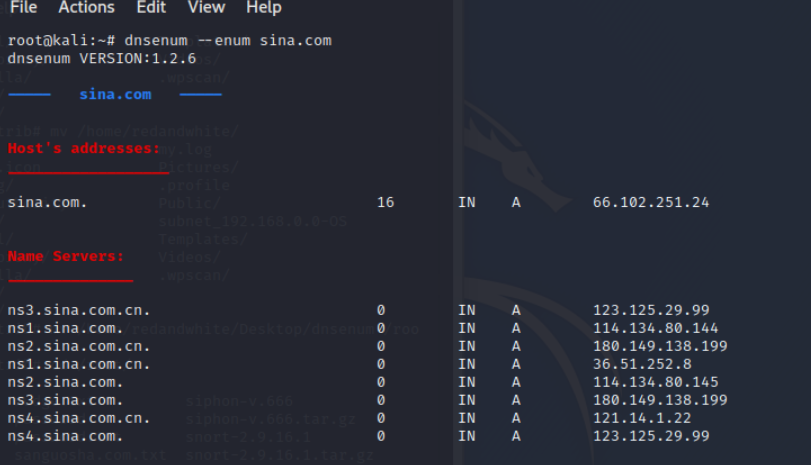Screen dimensions: 811x465
Task: Open the Edit menu
Action: click(x=151, y=7)
